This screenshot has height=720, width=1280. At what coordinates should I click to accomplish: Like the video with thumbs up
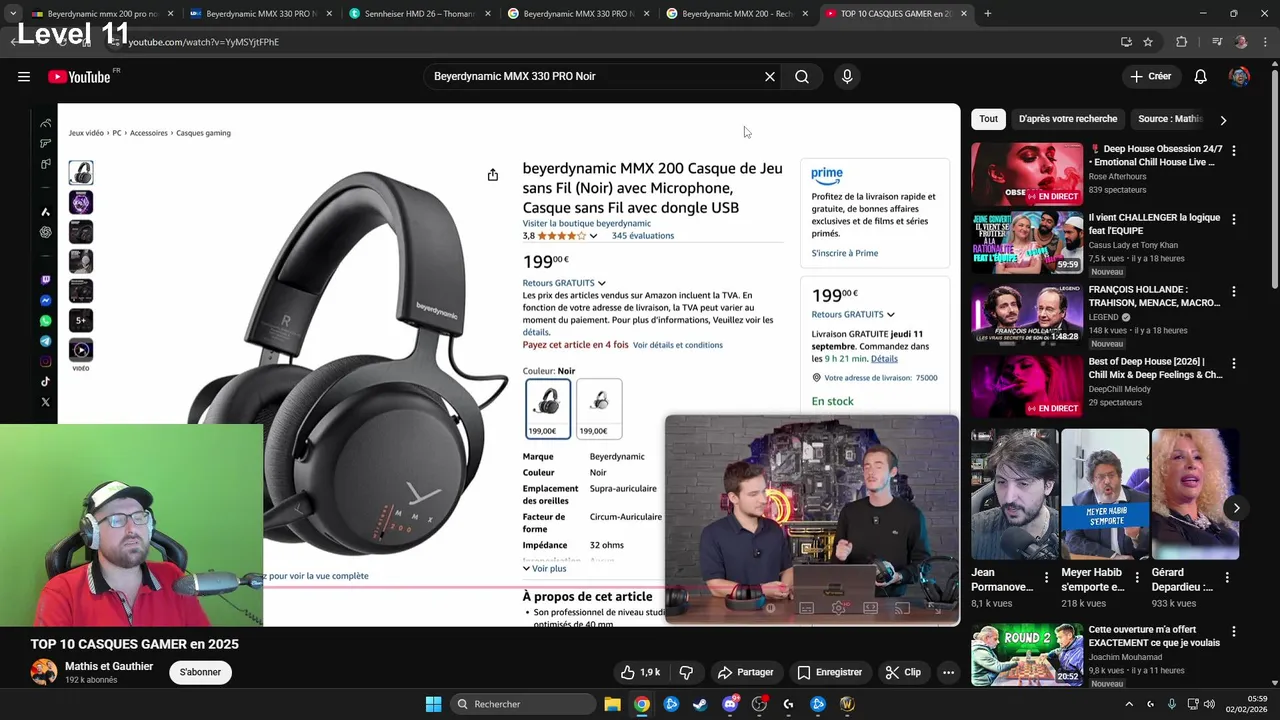[x=639, y=672]
